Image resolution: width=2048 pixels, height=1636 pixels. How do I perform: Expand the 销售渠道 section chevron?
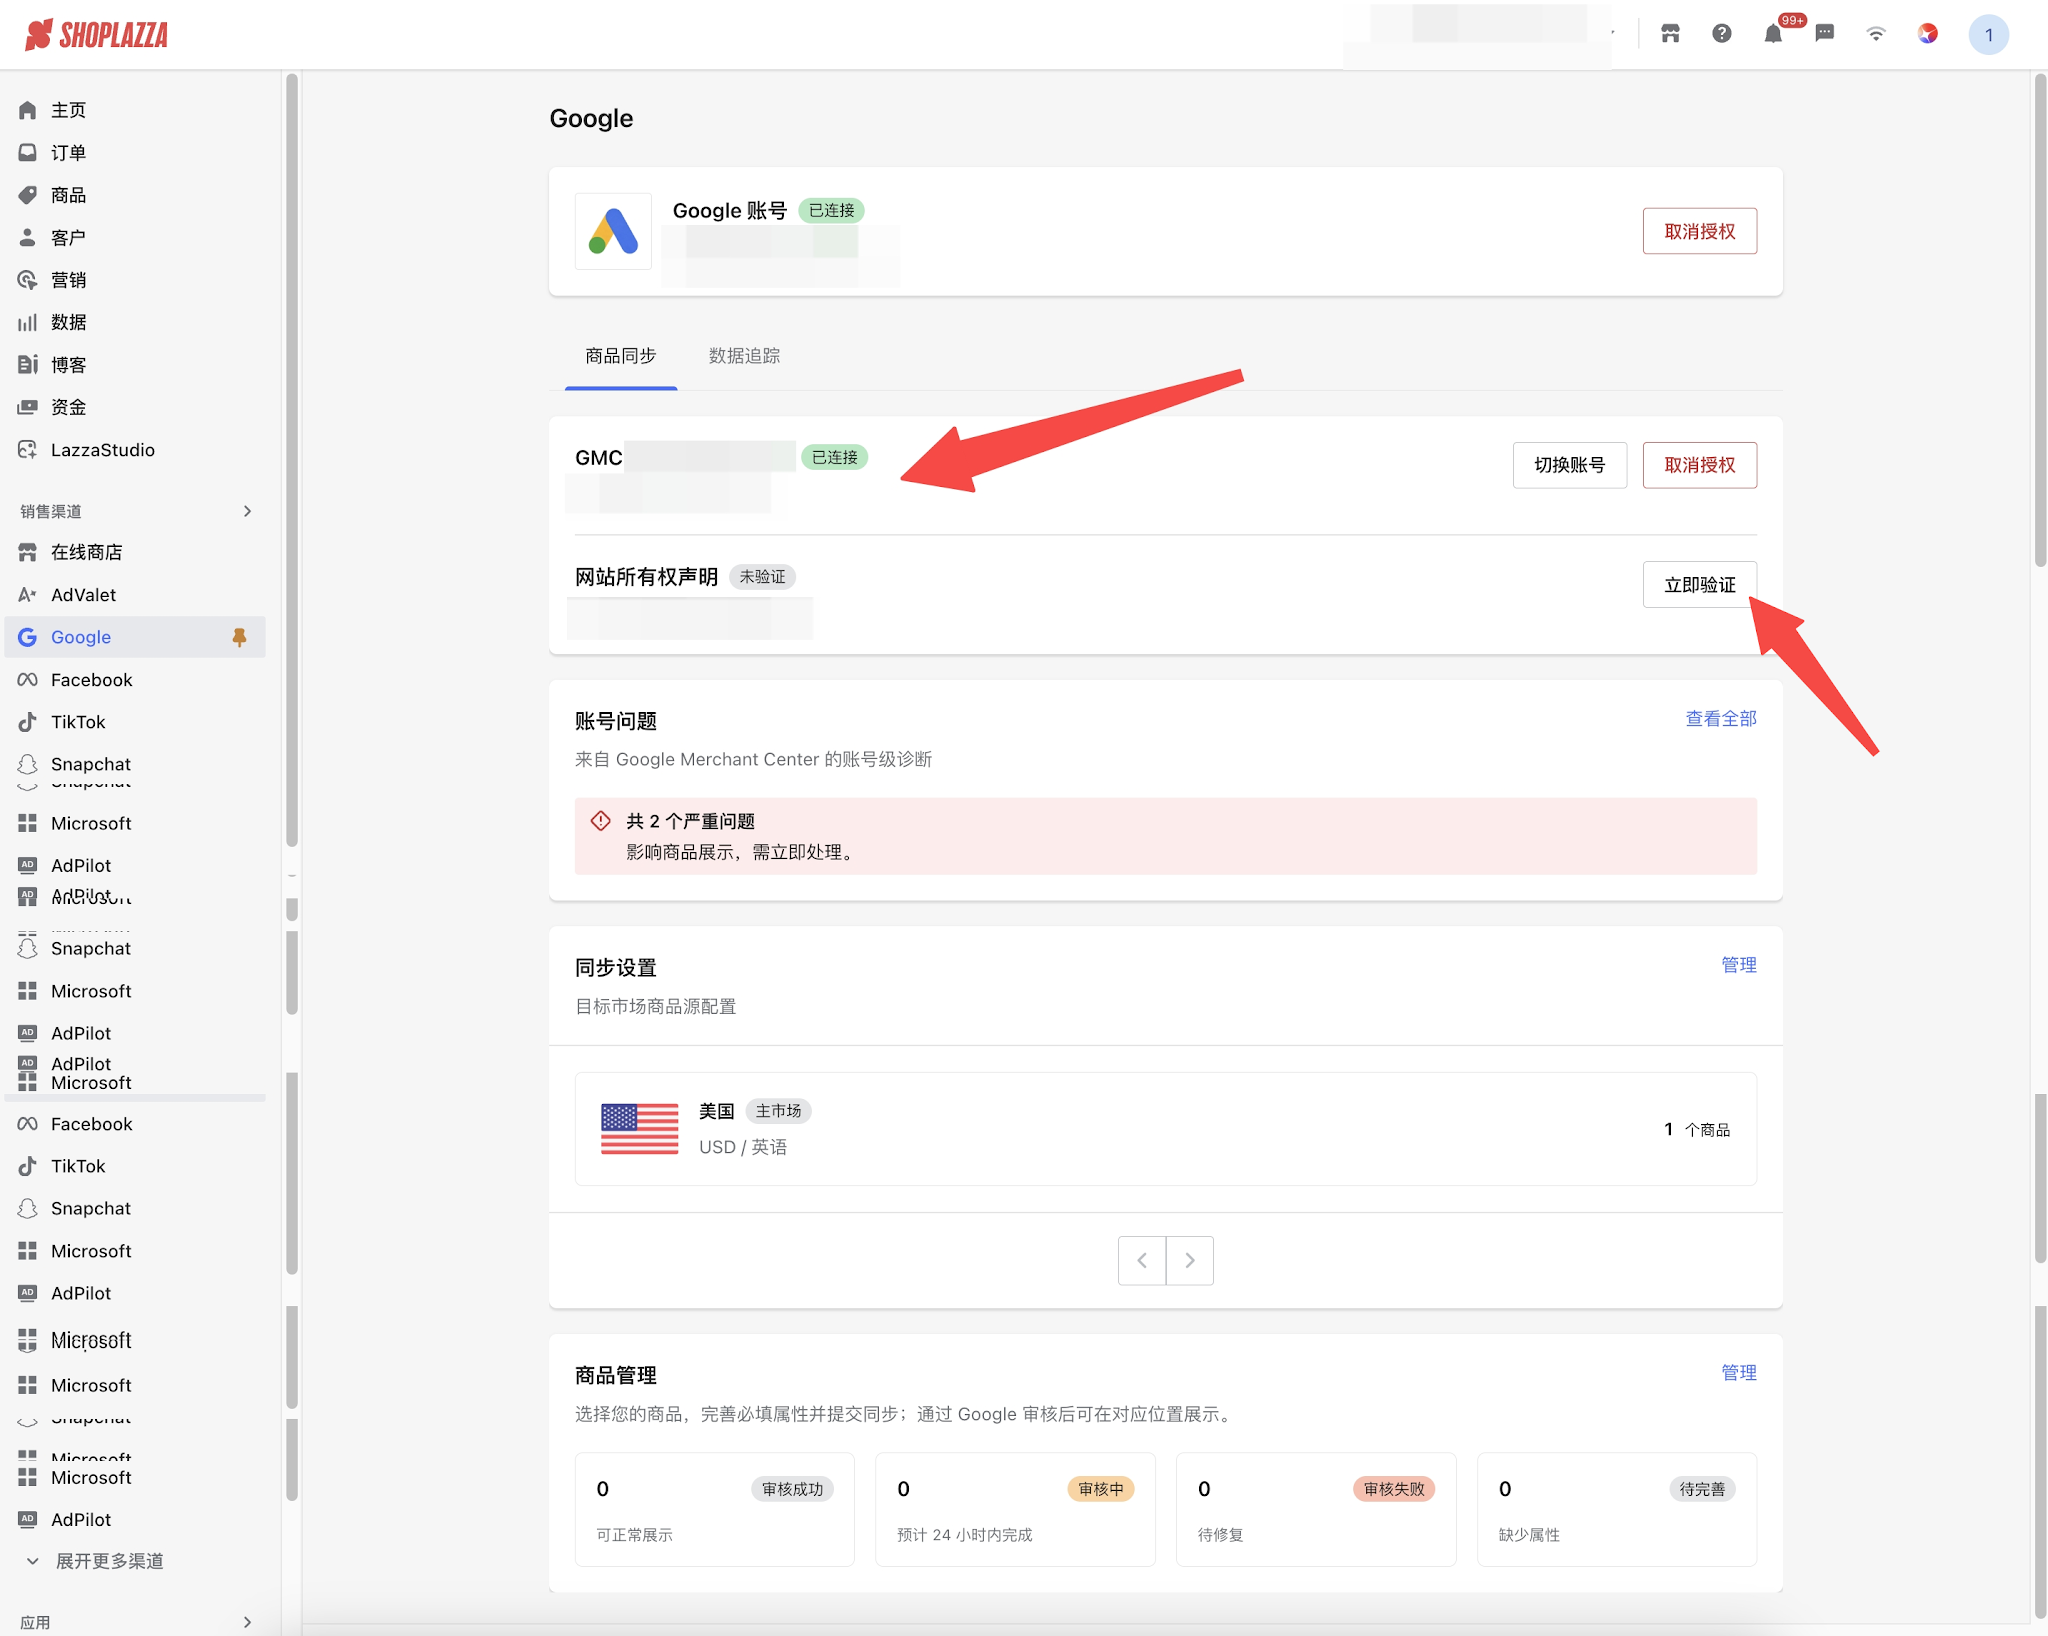pyautogui.click(x=247, y=511)
